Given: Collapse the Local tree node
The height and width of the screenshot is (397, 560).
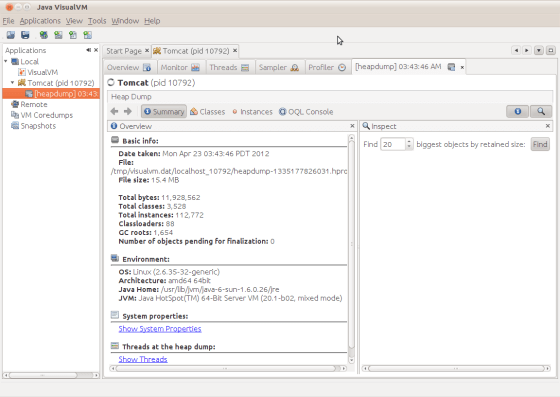Looking at the screenshot, I should pos(6,61).
